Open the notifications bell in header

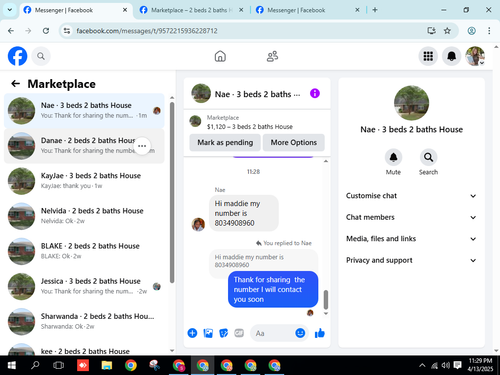click(x=451, y=56)
